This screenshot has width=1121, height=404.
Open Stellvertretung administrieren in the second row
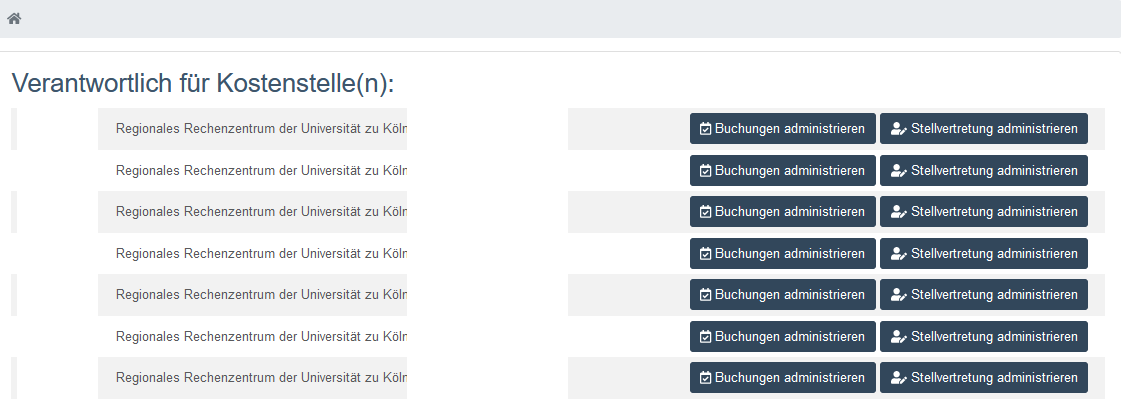tap(984, 170)
